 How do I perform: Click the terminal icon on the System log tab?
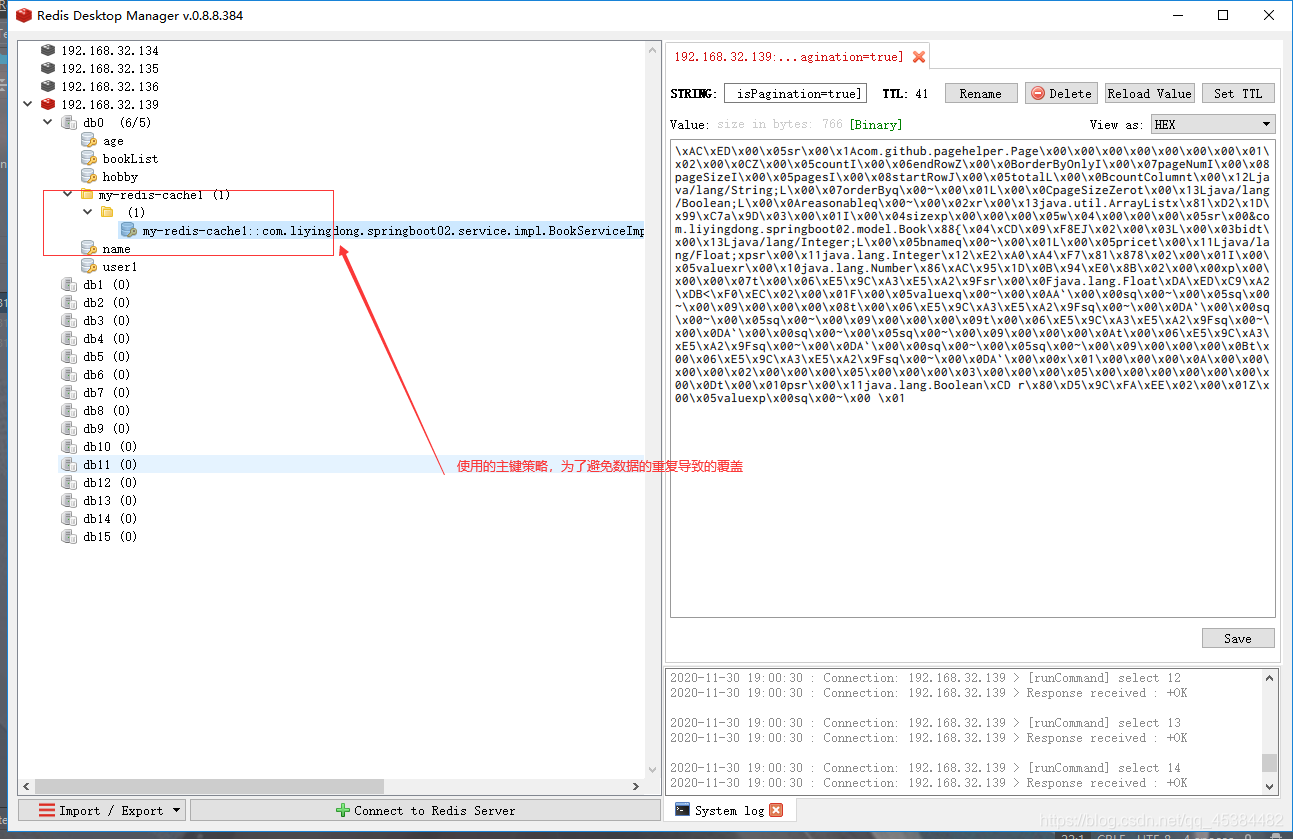683,809
